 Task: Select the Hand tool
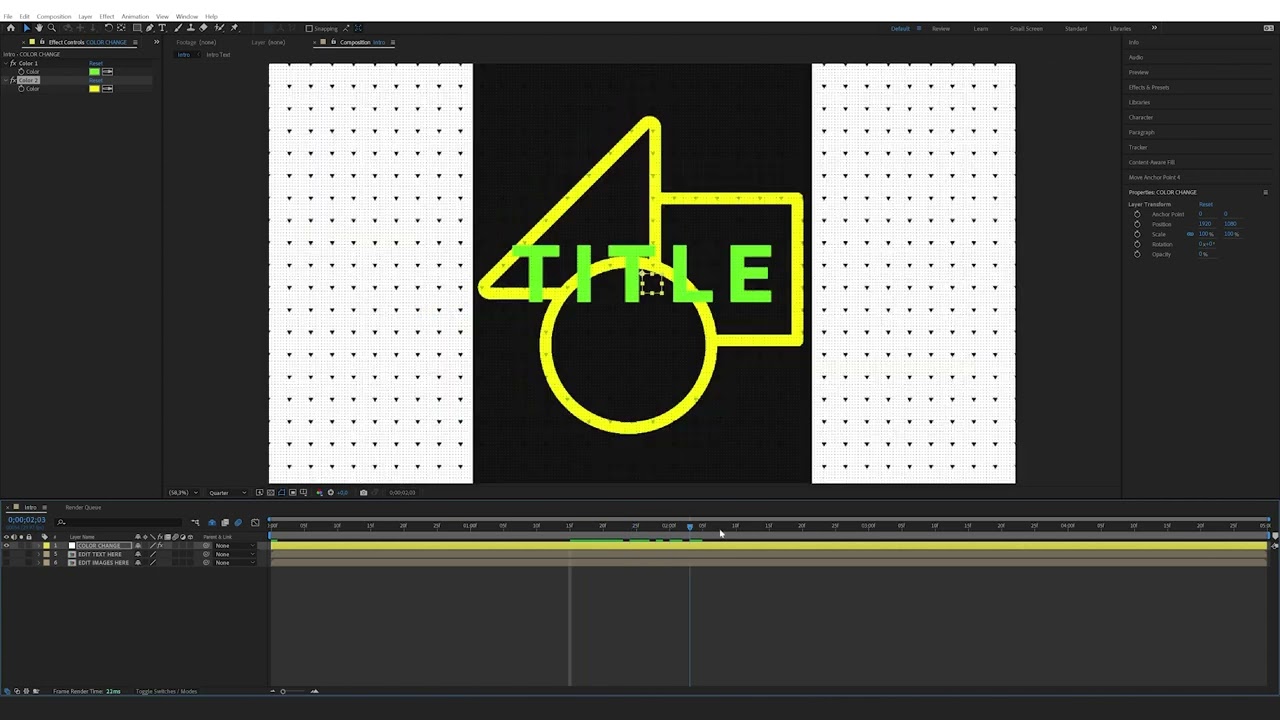tap(39, 28)
